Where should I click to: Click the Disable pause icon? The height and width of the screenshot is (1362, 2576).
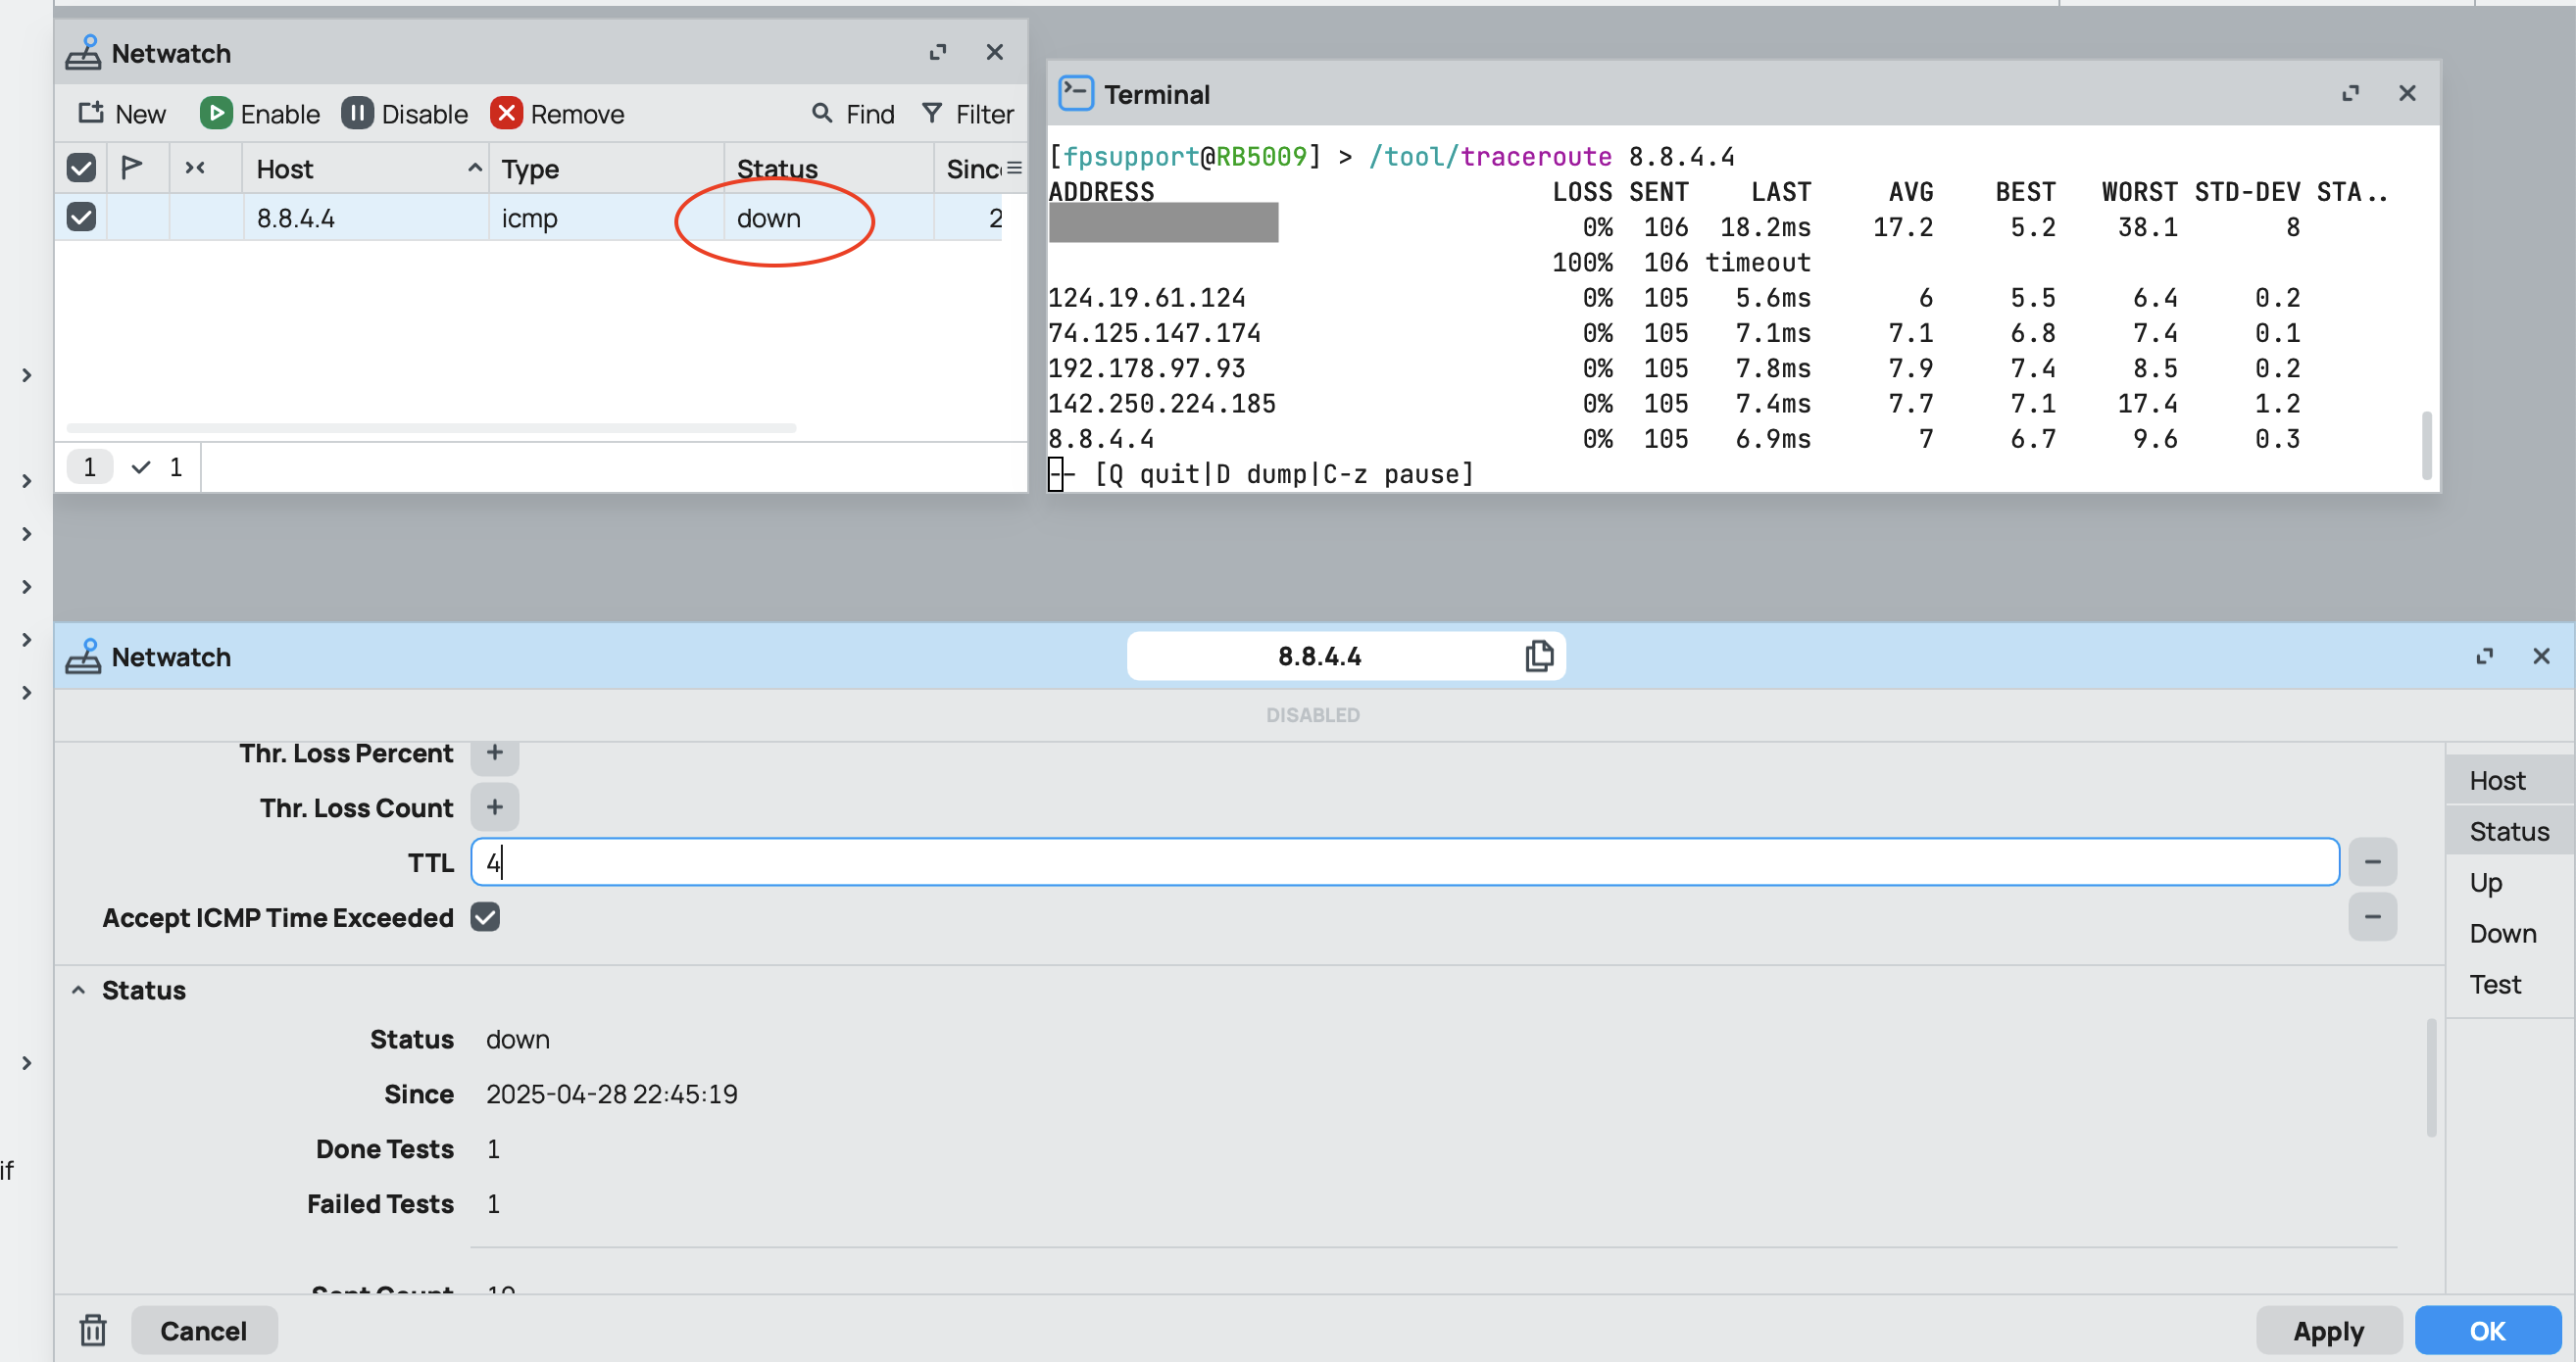point(358,113)
